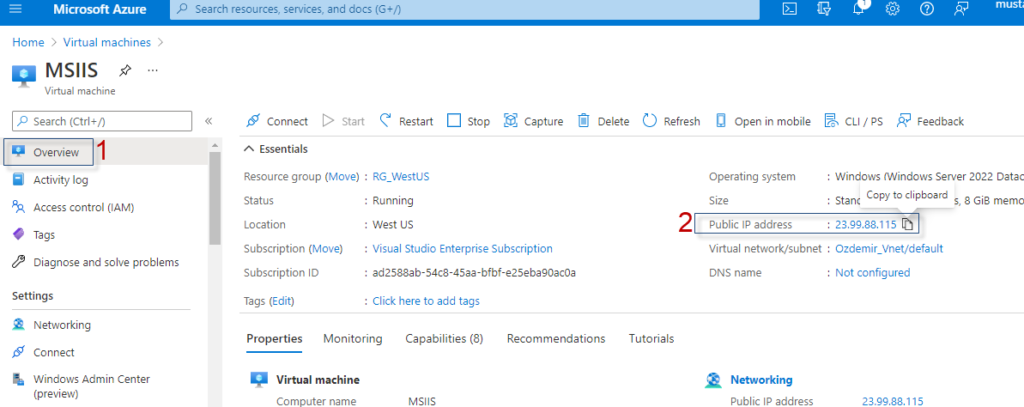
Task: Delete the virtual machine
Action: pyautogui.click(x=603, y=122)
